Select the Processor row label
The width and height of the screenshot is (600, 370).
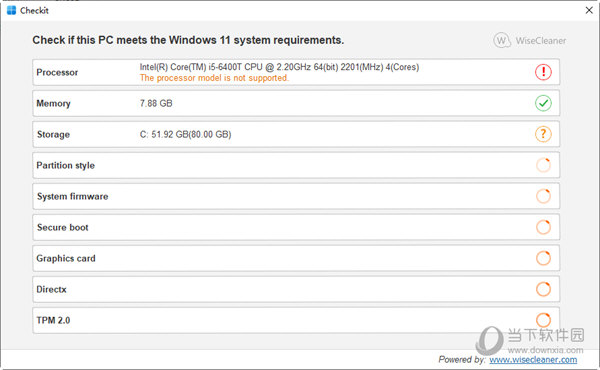(57, 72)
